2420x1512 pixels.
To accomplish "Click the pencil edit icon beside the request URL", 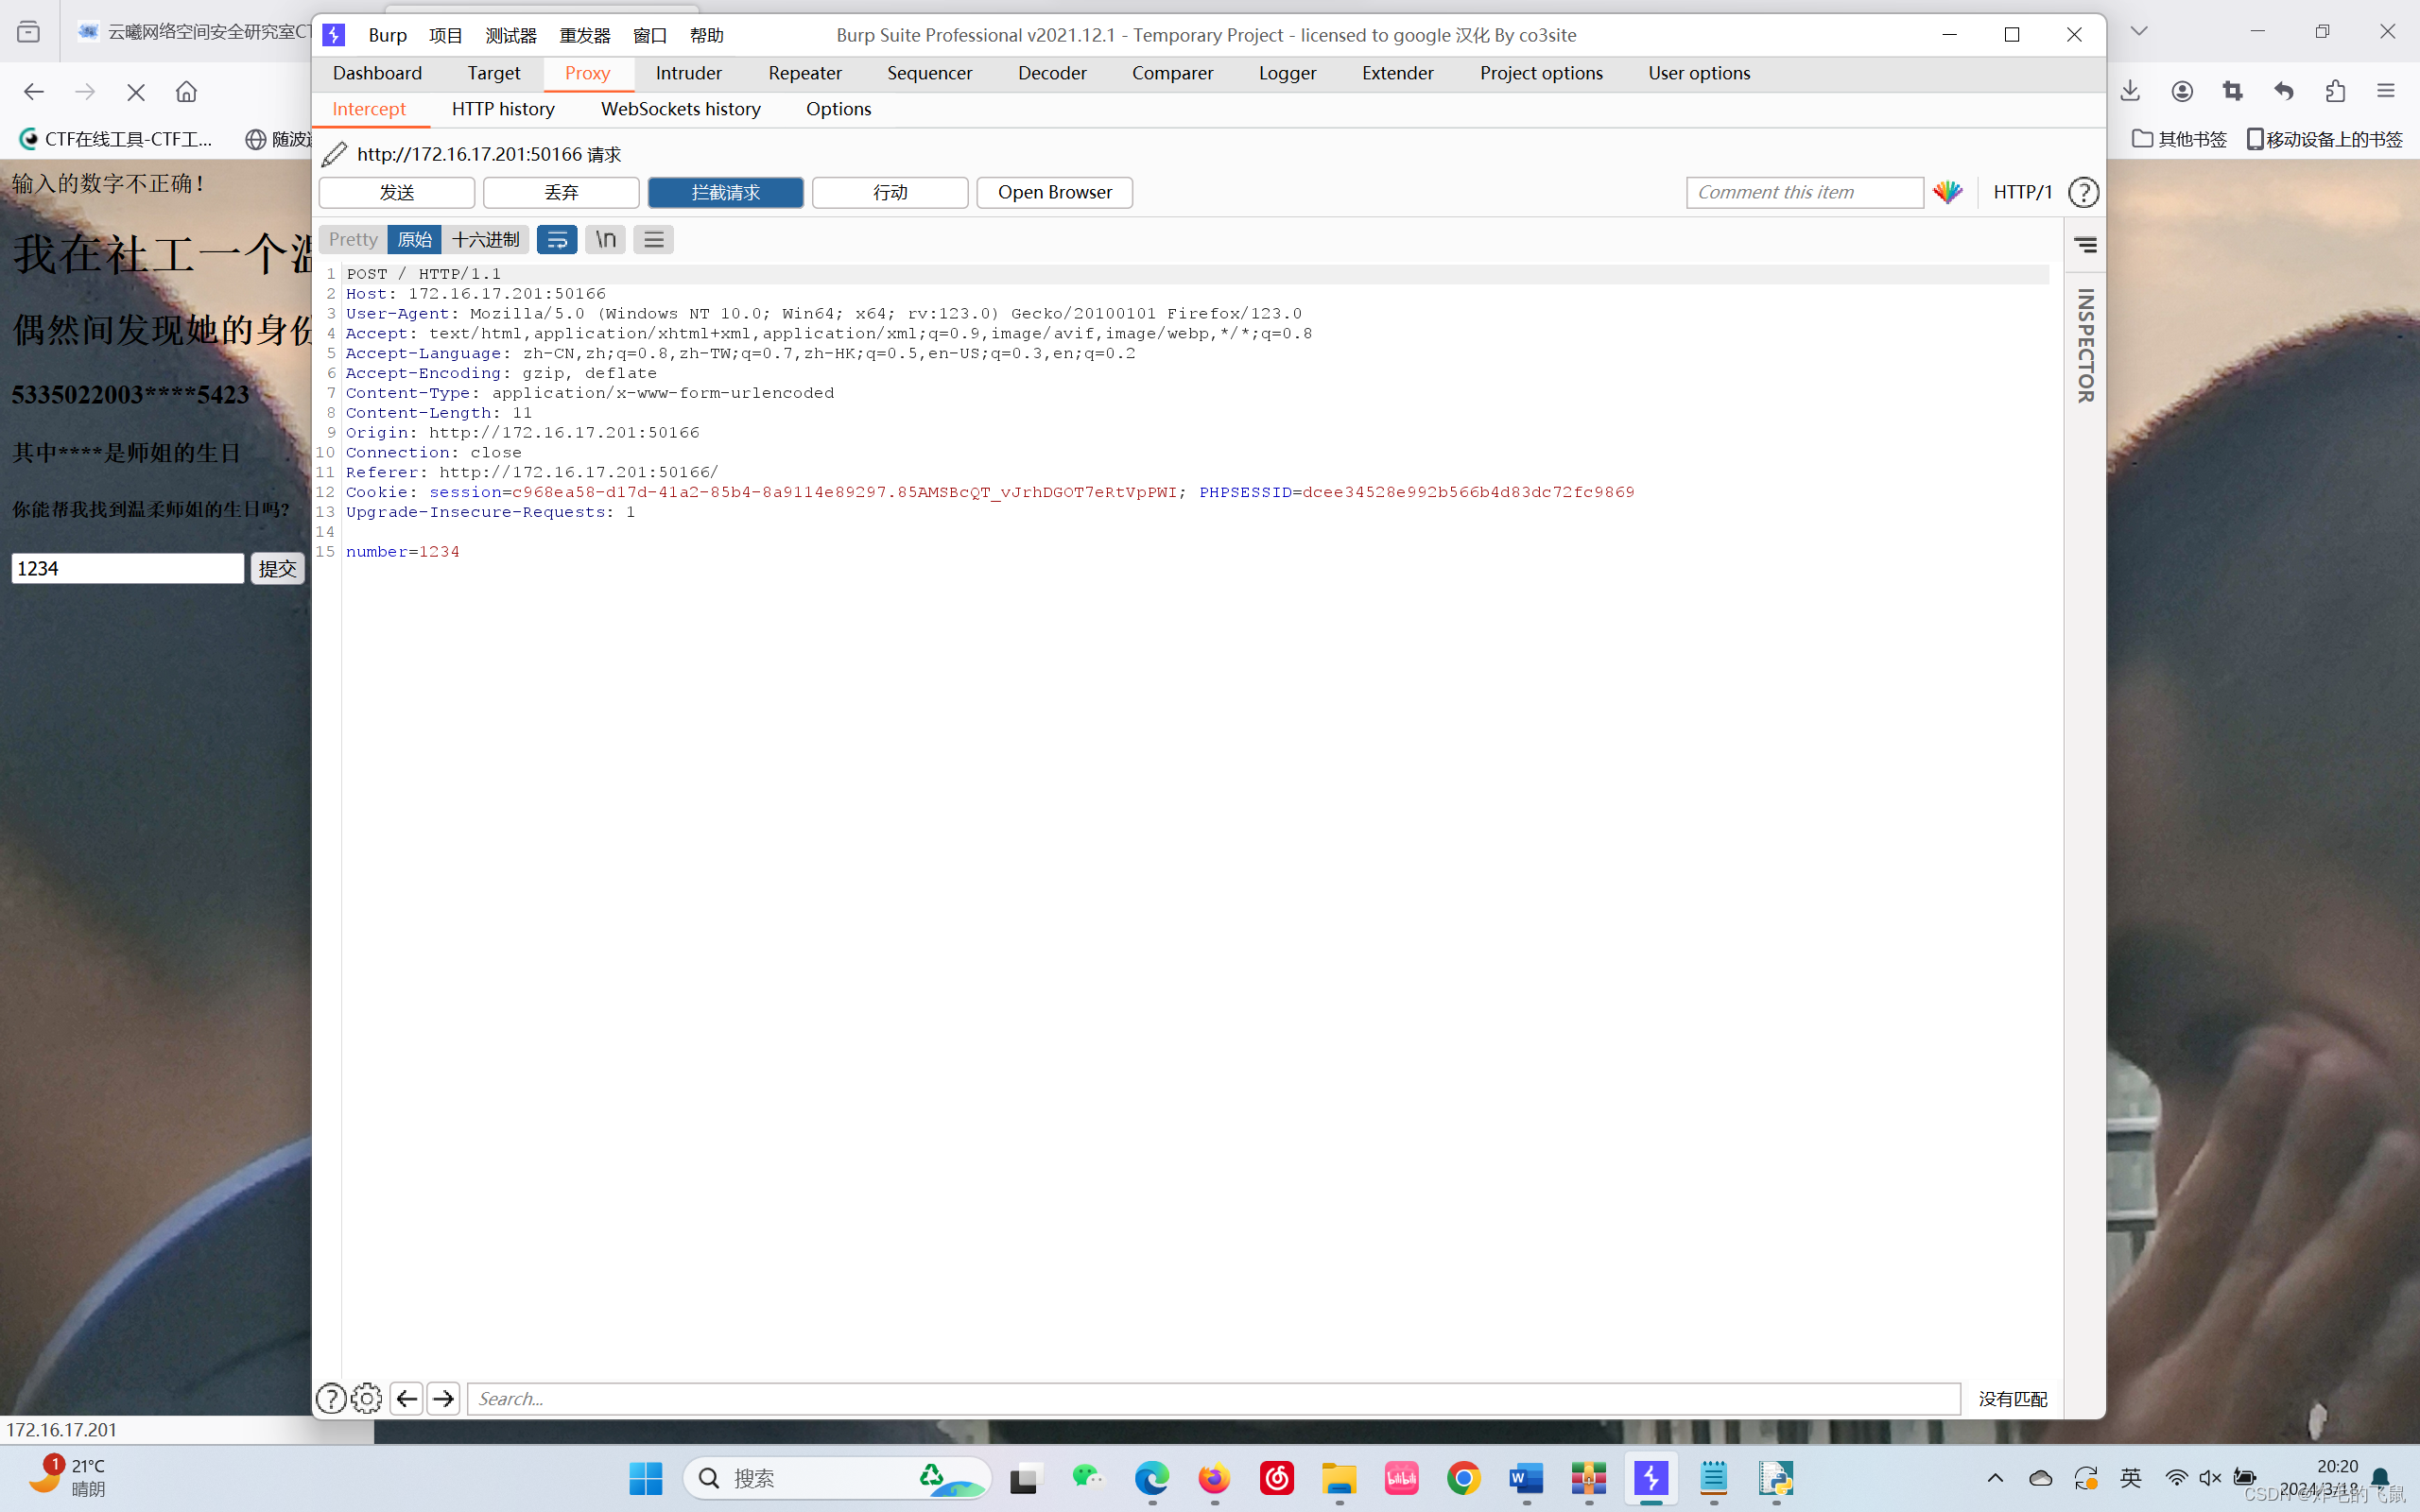I will coord(334,154).
